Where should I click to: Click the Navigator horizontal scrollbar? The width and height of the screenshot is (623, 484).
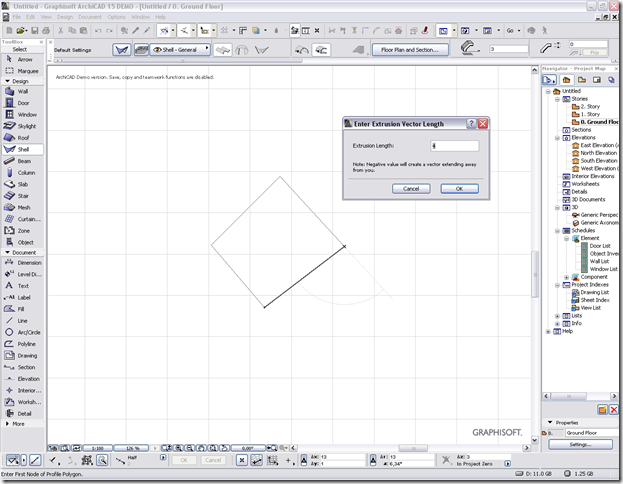coord(568,396)
